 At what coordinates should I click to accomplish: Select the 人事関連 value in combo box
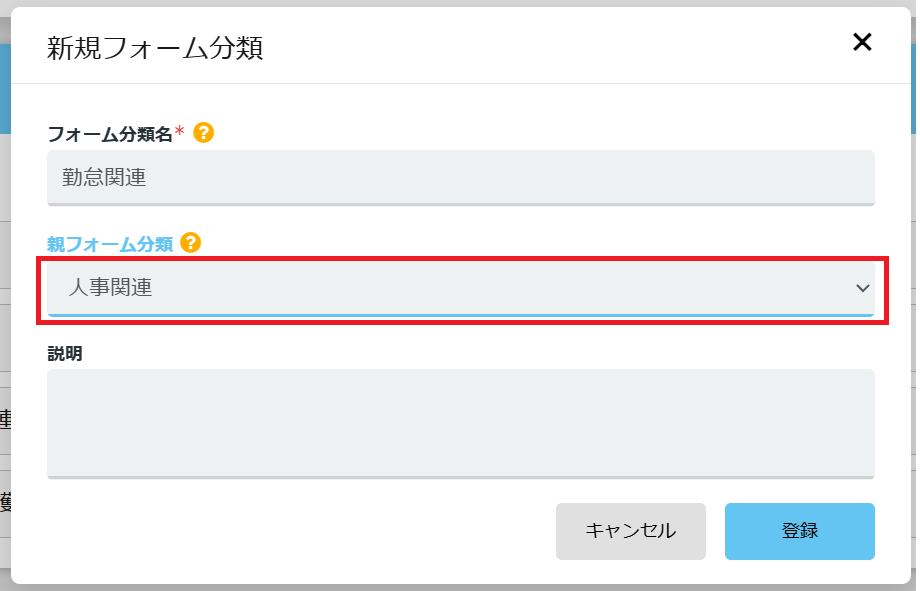pyautogui.click(x=110, y=288)
